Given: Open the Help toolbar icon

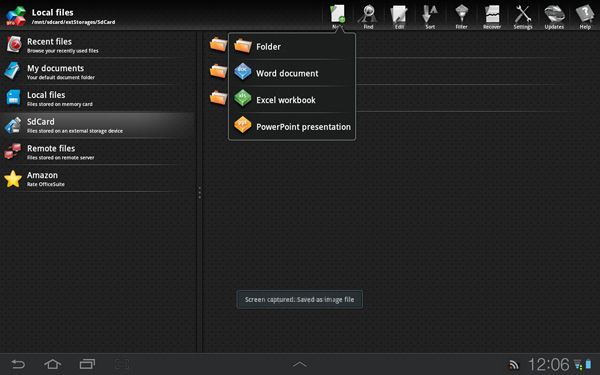Looking at the screenshot, I should pyautogui.click(x=585, y=16).
